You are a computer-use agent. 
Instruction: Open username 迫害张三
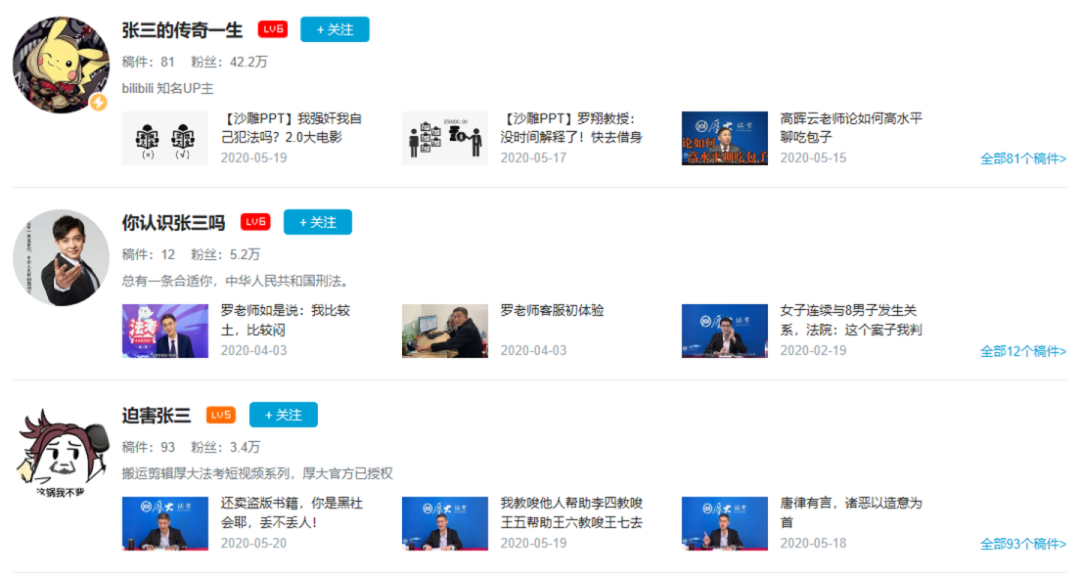click(156, 415)
